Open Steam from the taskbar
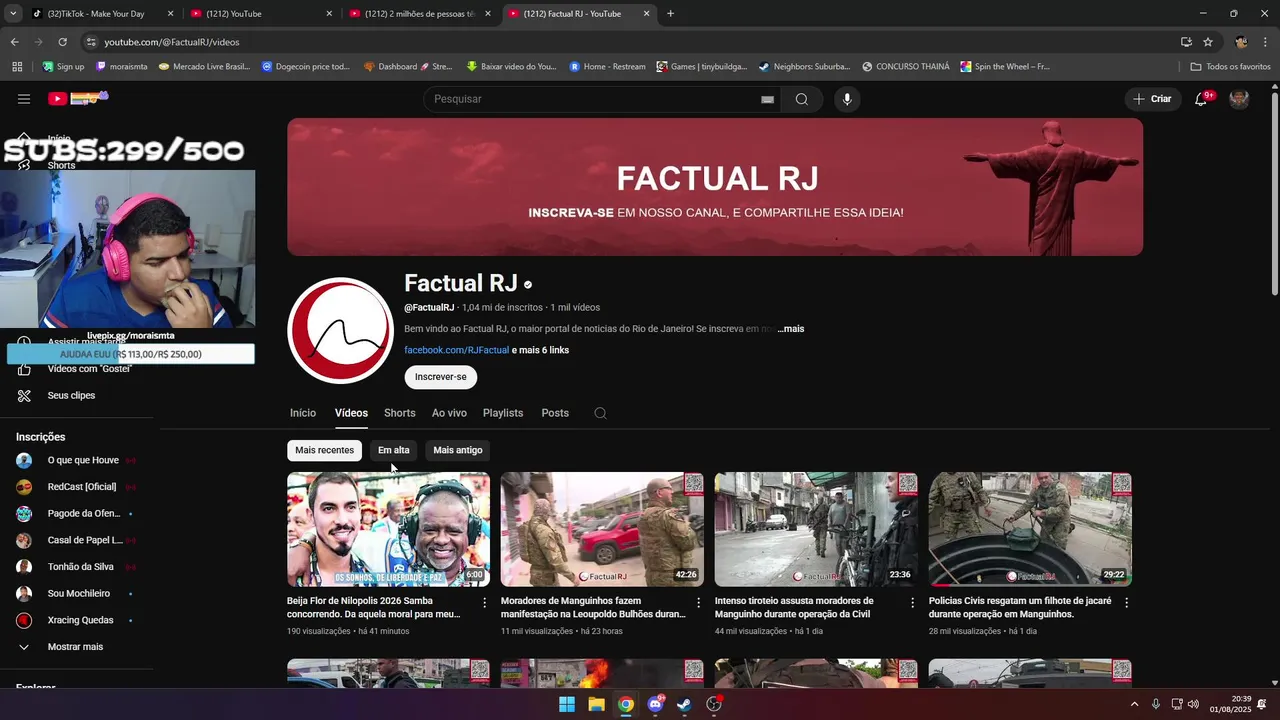The height and width of the screenshot is (720, 1280). (x=684, y=704)
